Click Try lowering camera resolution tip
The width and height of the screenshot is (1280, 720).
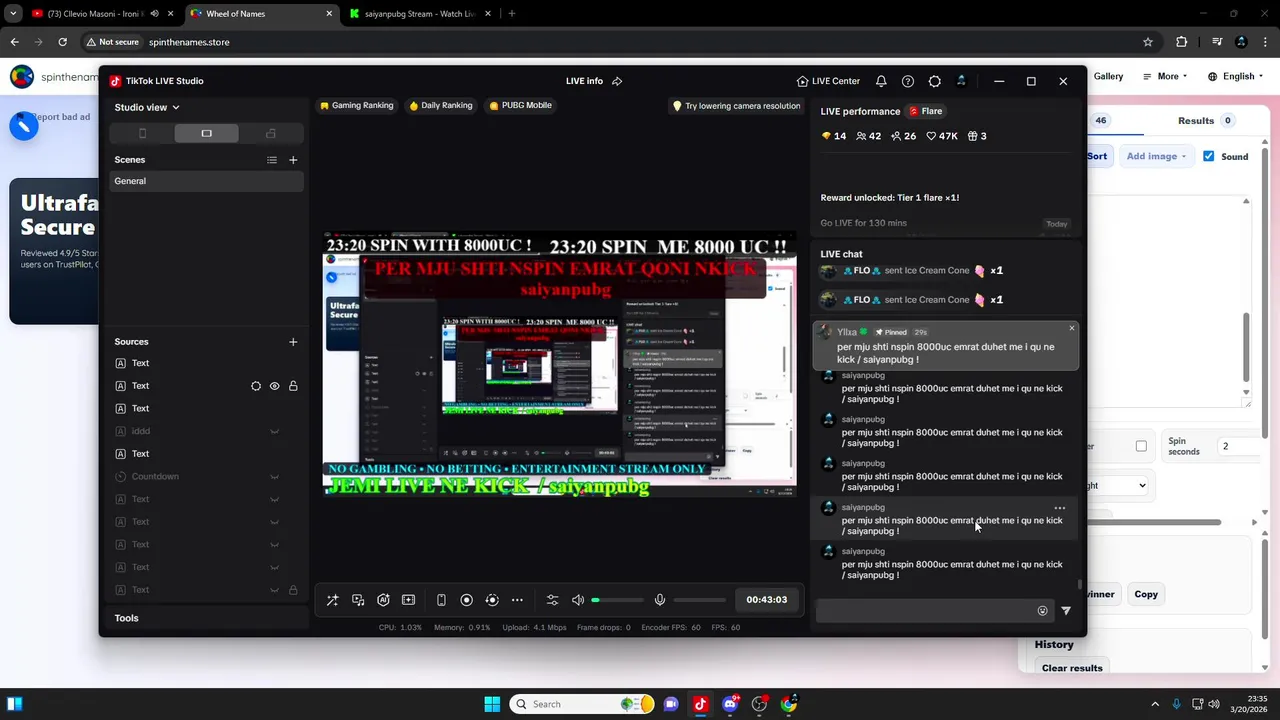pos(736,106)
